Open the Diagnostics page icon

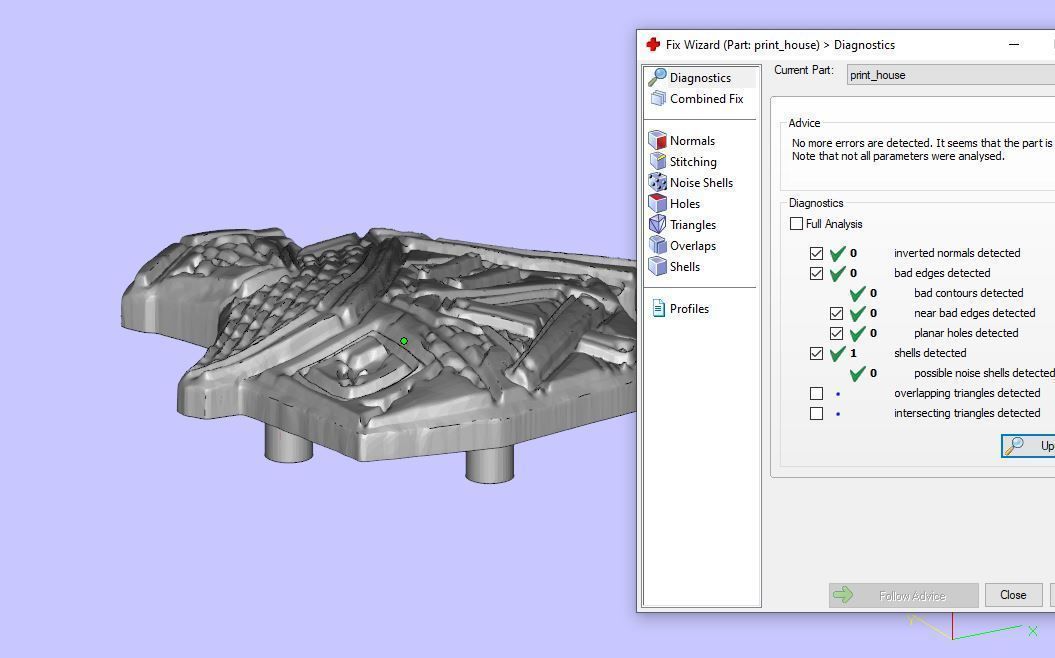click(657, 77)
